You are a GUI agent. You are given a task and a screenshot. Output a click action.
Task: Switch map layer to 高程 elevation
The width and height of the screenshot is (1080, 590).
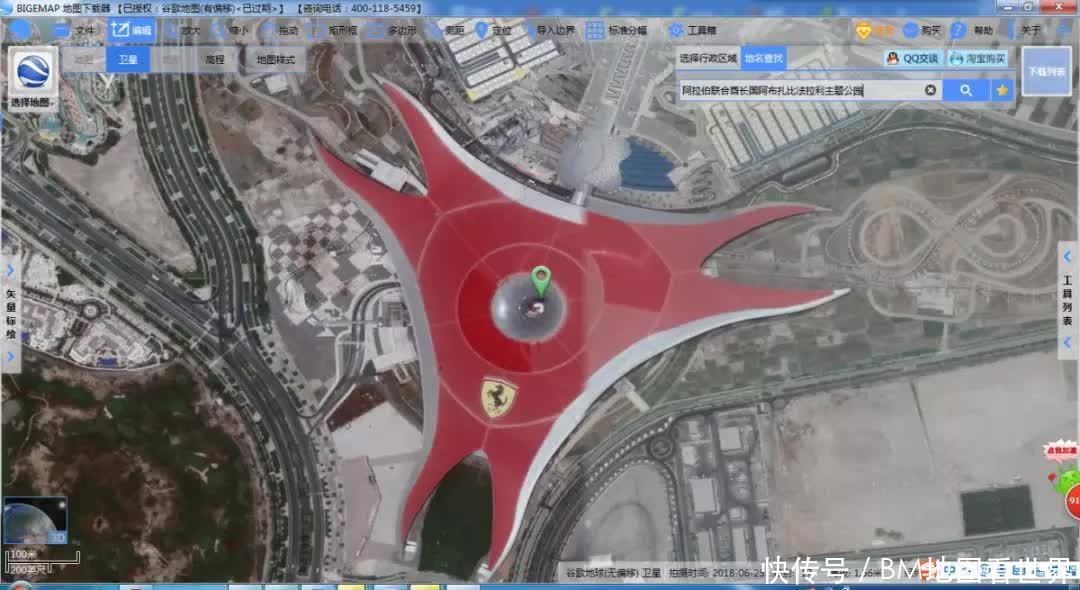[214, 60]
